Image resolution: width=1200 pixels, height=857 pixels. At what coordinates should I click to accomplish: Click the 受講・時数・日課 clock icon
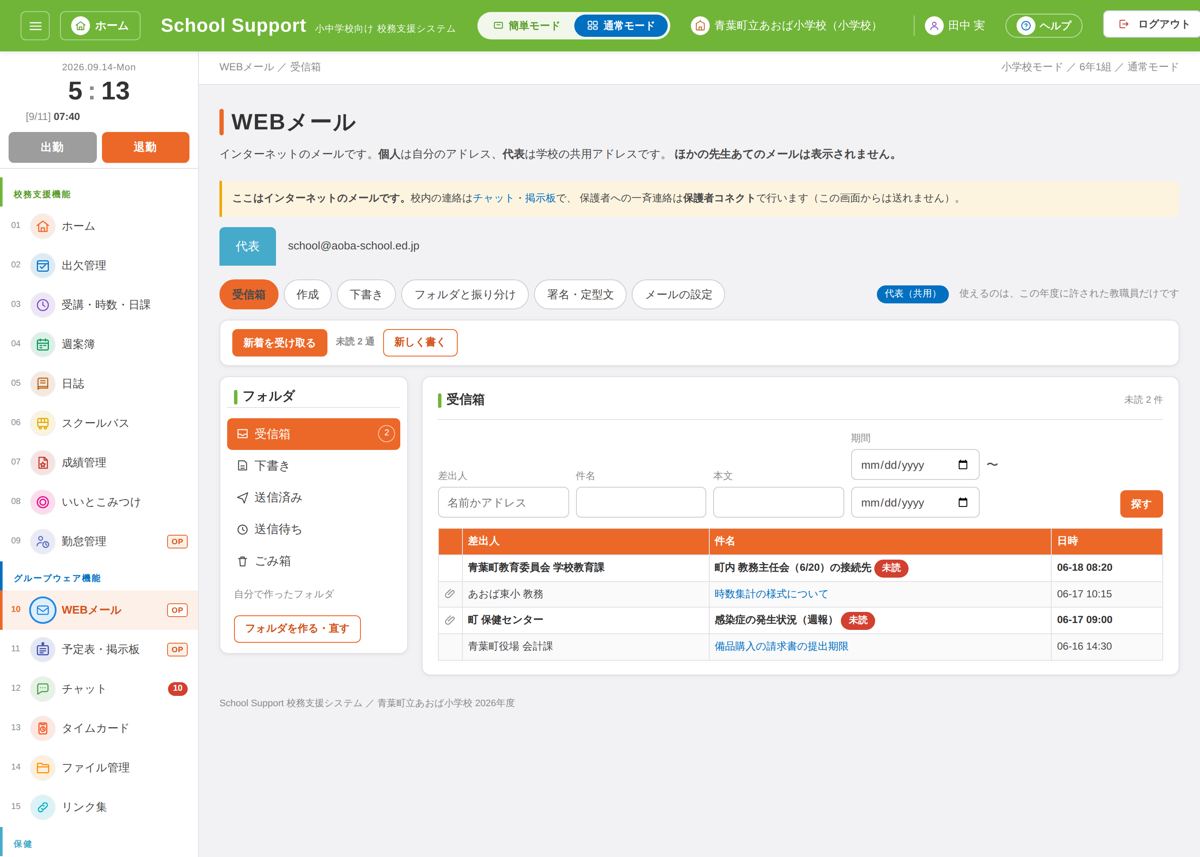click(x=43, y=305)
